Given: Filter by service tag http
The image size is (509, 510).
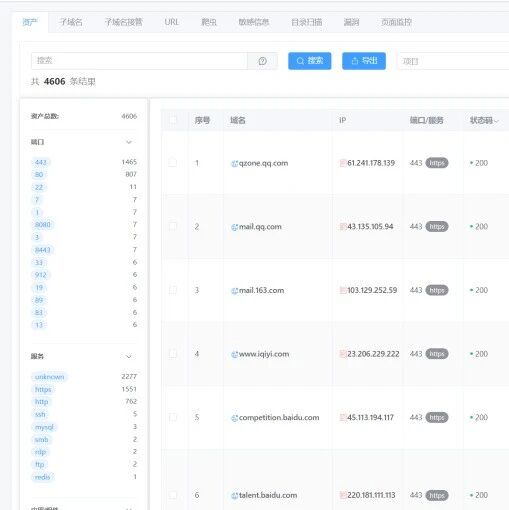Looking at the screenshot, I should [41, 402].
